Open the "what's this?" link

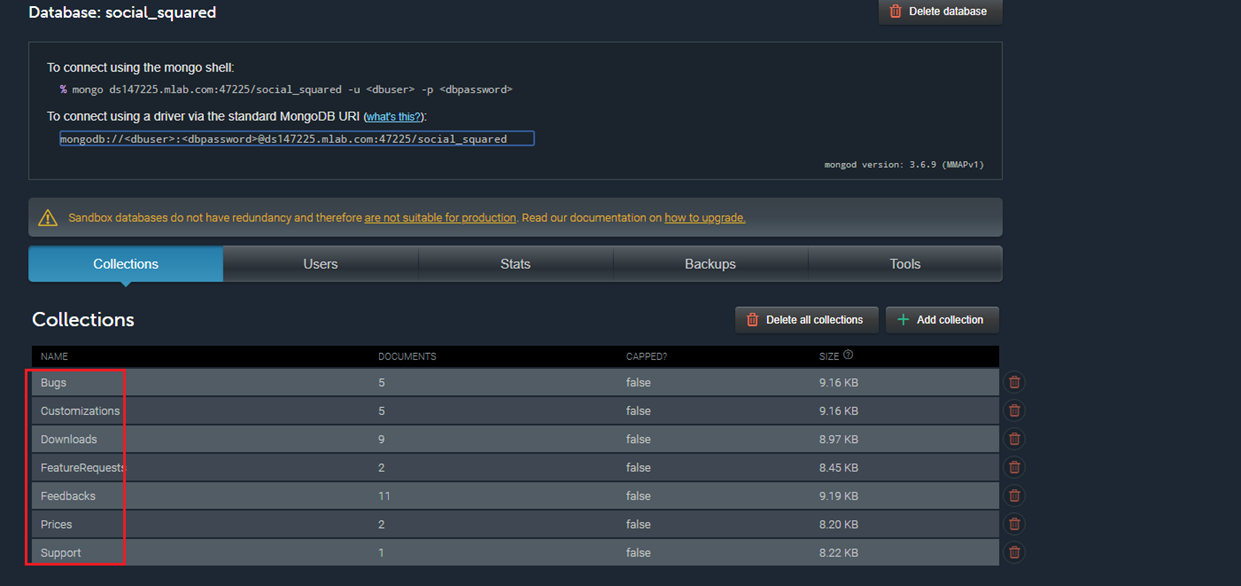393,117
